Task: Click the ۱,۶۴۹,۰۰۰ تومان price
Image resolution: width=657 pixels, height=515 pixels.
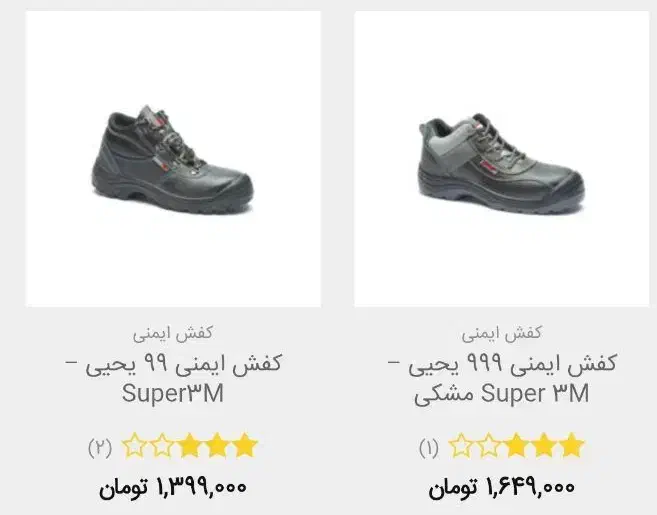Action: coord(501,487)
